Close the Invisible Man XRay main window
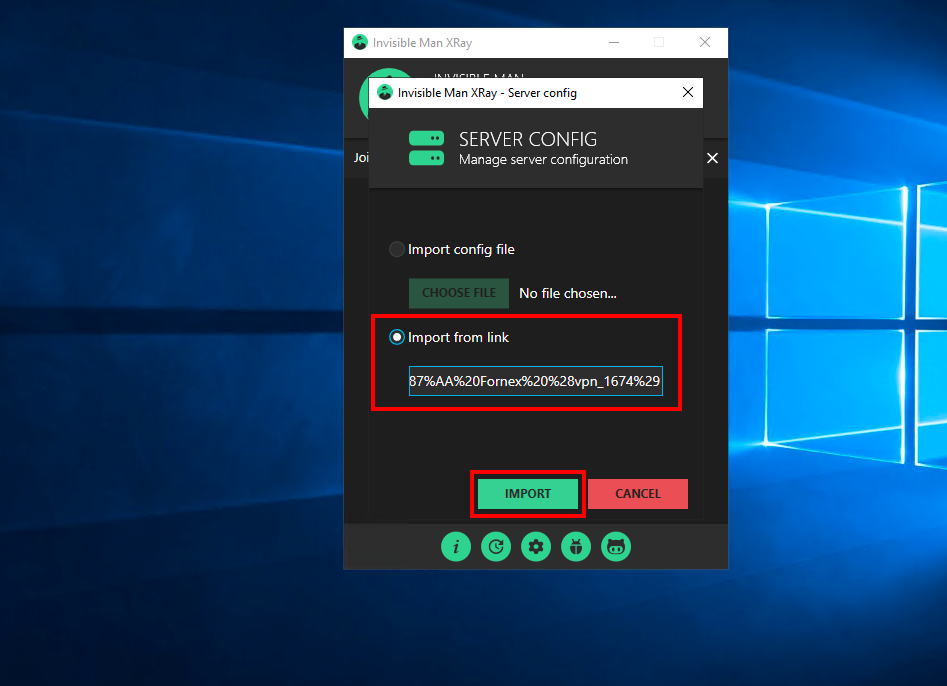The height and width of the screenshot is (686, 947). (705, 42)
